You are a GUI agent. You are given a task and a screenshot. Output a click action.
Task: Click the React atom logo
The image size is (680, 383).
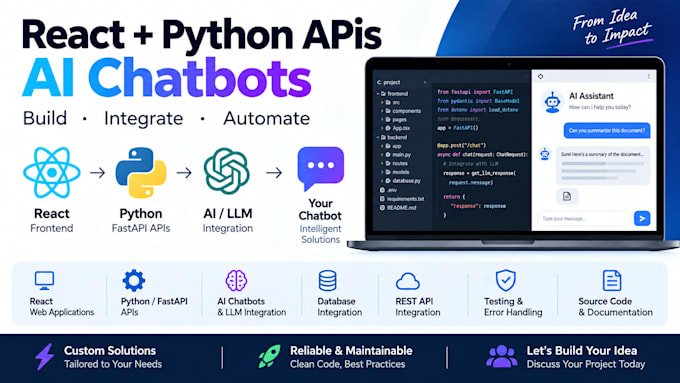click(52, 172)
